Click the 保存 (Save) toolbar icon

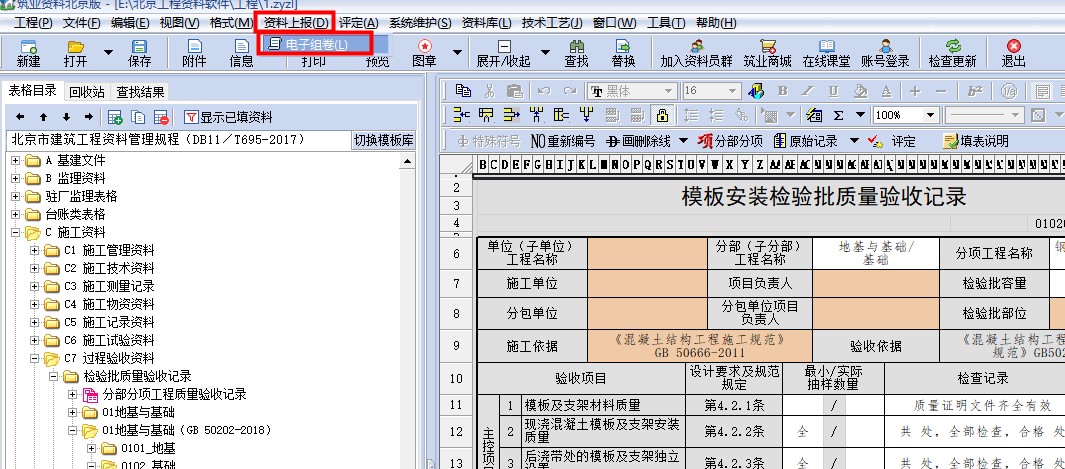tap(139, 52)
